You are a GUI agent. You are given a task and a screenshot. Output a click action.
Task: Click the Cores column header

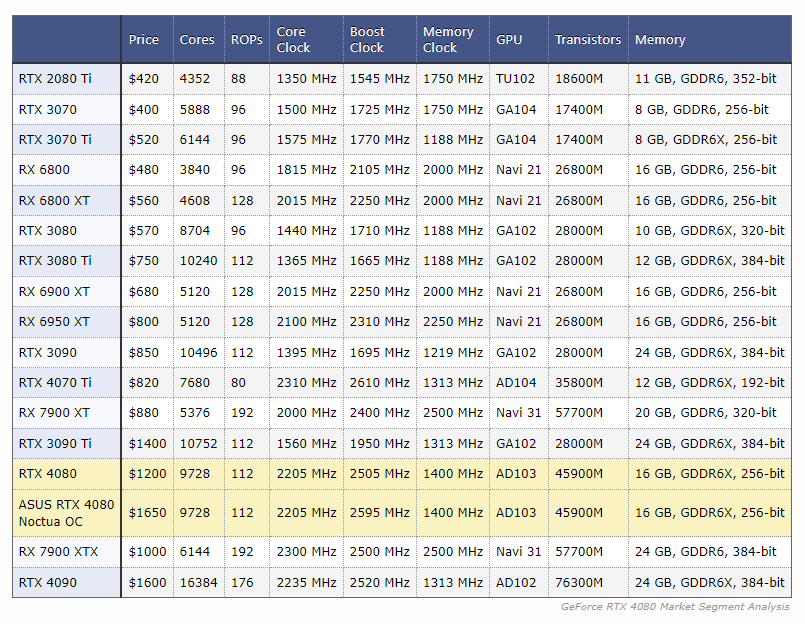pos(197,40)
